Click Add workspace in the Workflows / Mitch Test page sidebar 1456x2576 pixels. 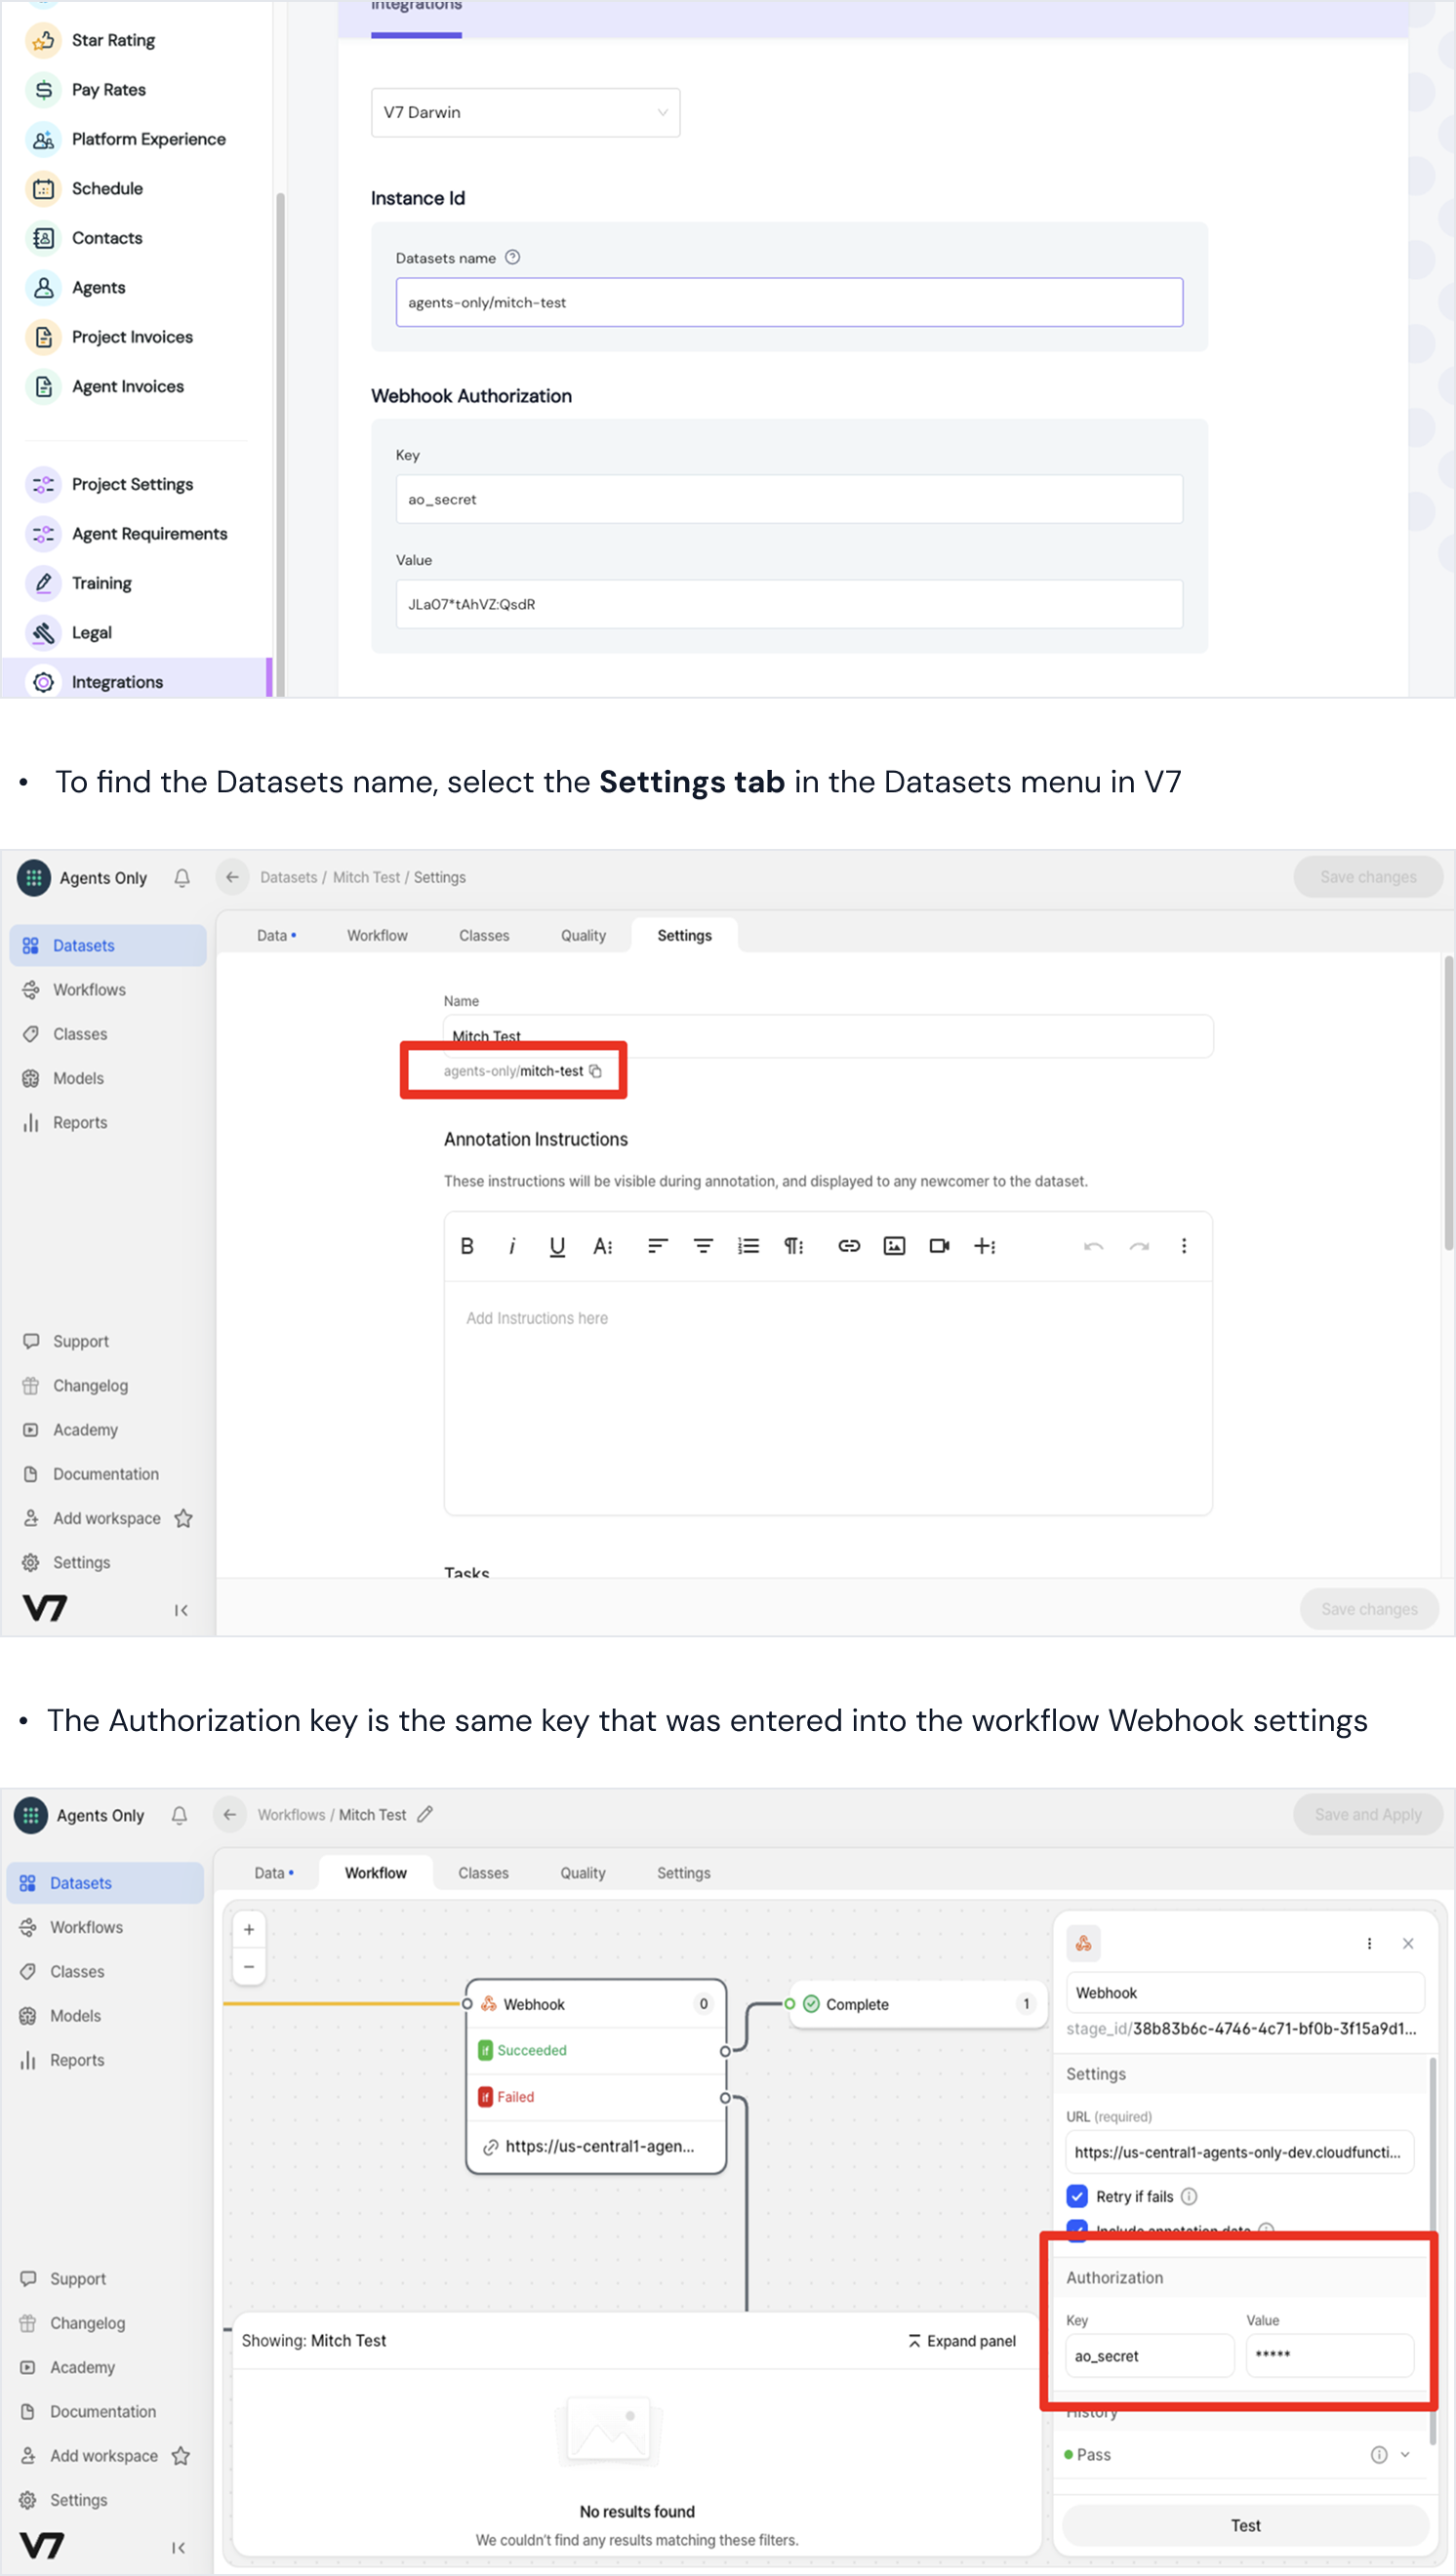pyautogui.click(x=104, y=2455)
